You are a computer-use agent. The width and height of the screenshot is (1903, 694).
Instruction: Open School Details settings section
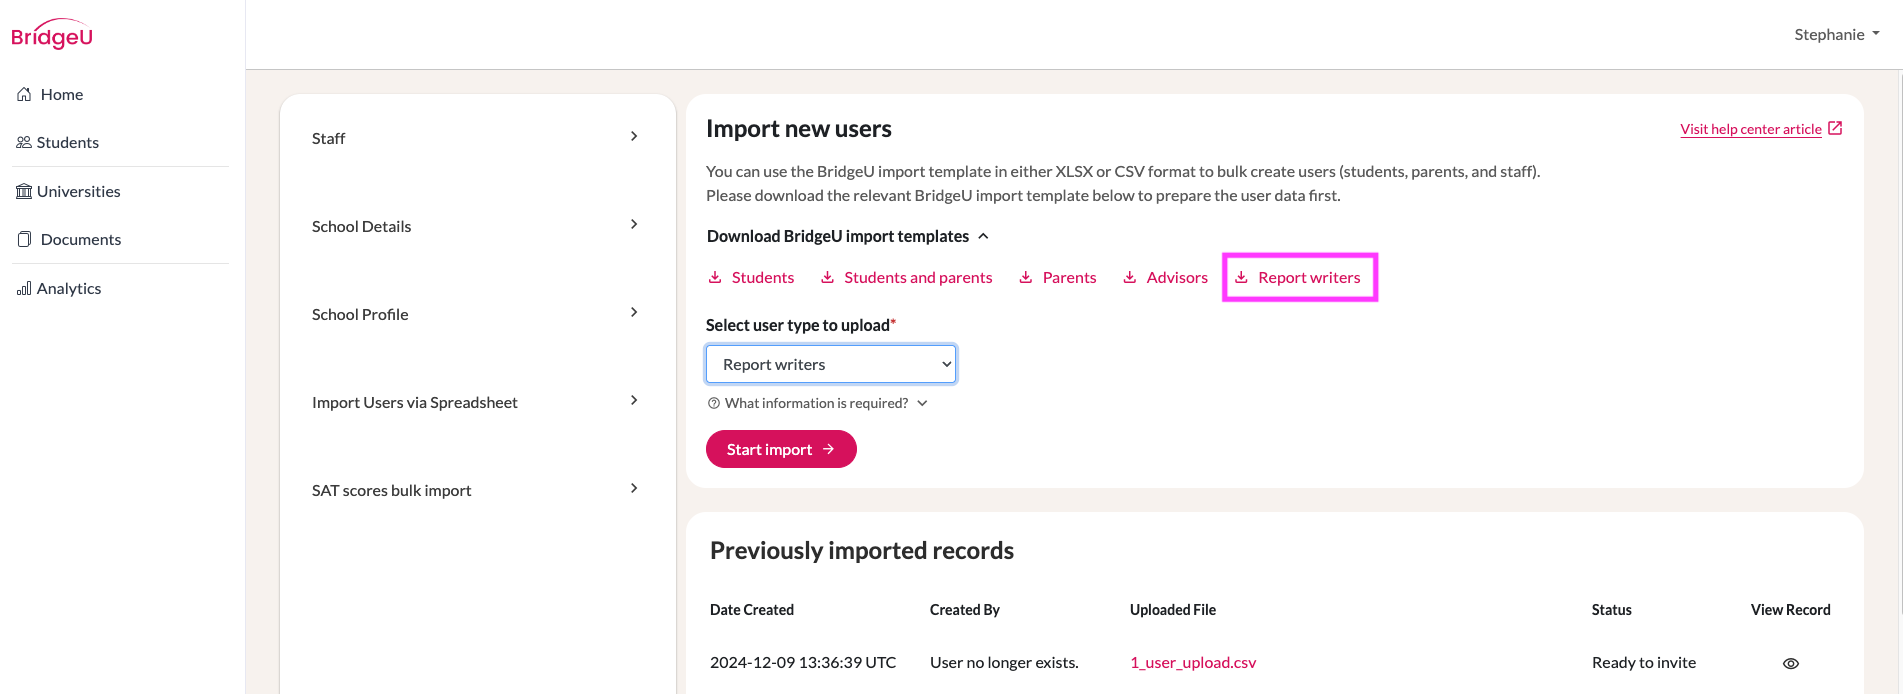[478, 226]
